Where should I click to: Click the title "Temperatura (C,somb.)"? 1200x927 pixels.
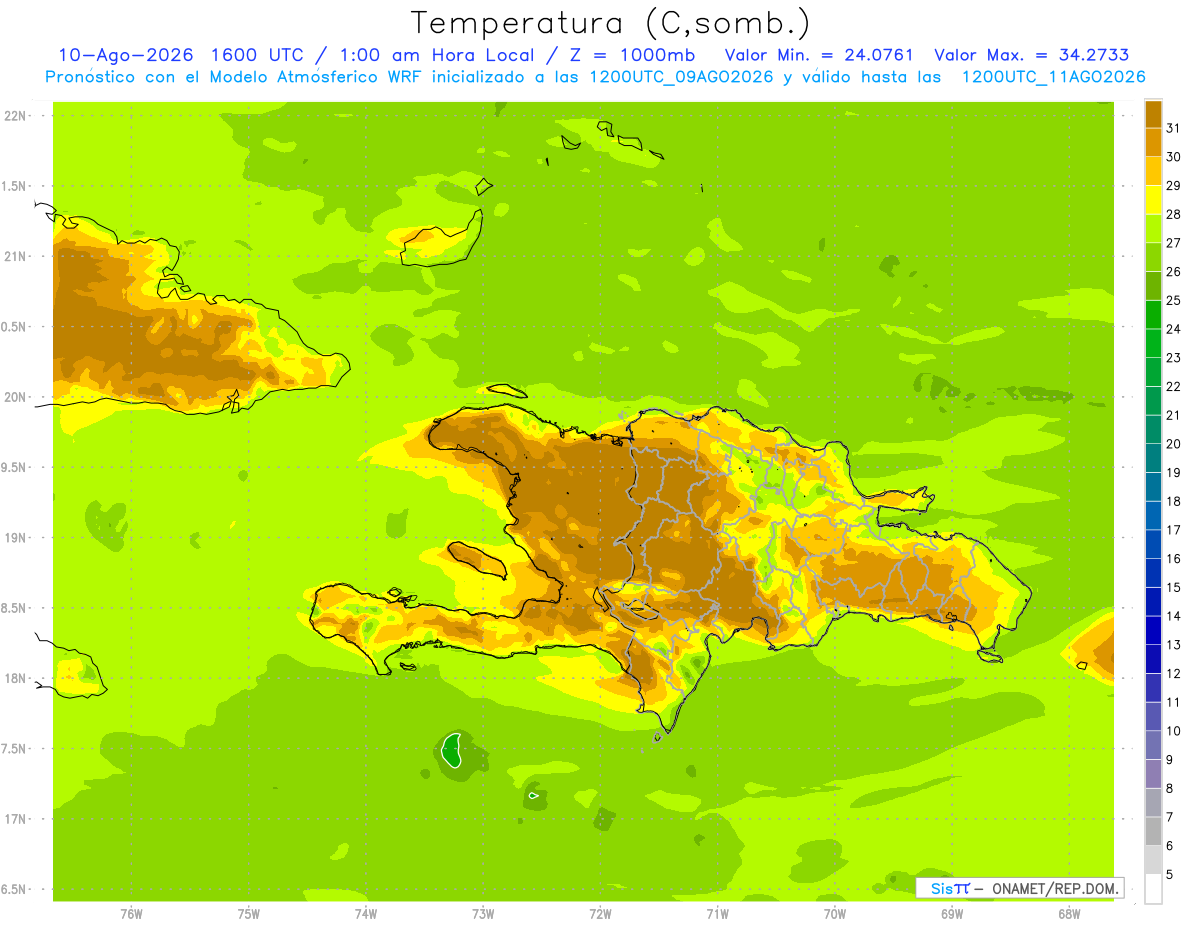coord(610,23)
